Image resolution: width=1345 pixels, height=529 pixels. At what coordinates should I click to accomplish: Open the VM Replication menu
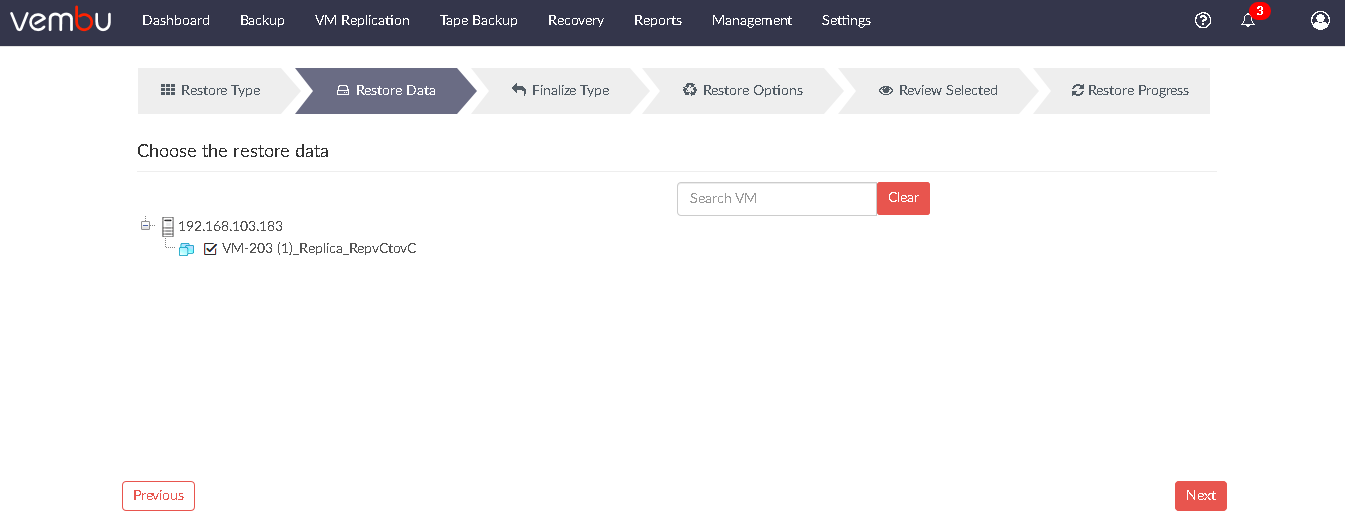pos(362,20)
